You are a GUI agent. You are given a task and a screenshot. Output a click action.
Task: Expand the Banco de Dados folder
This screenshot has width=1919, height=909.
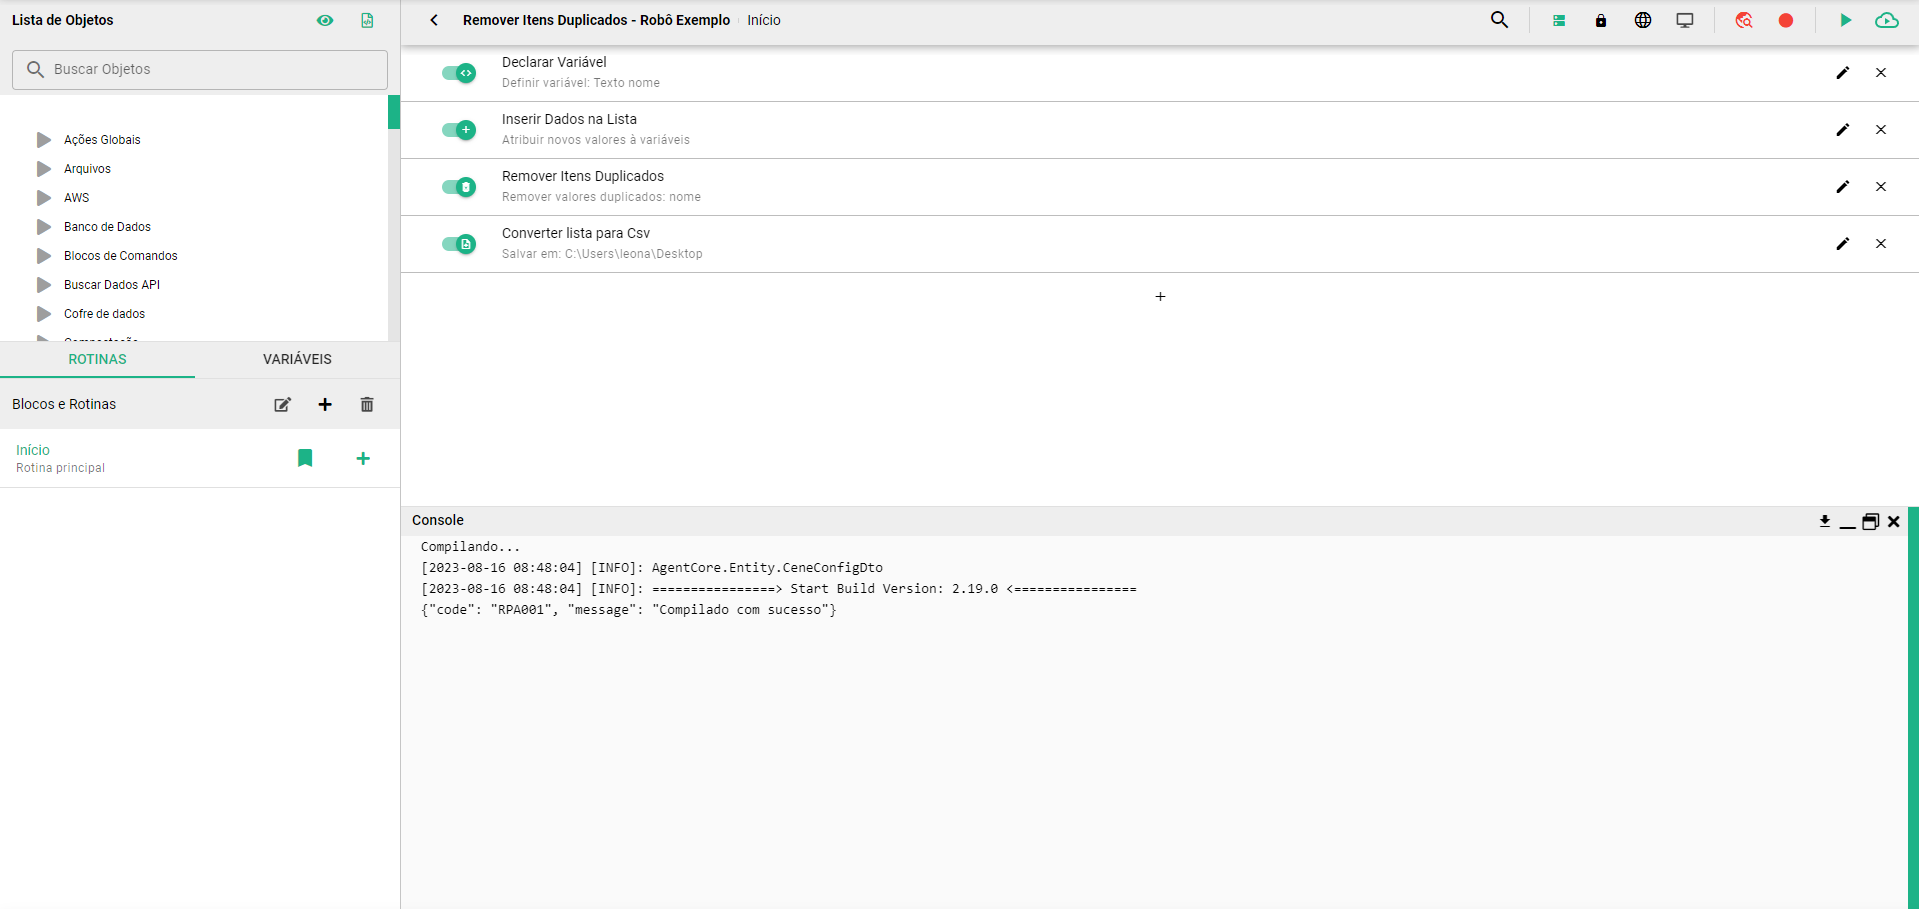[44, 227]
